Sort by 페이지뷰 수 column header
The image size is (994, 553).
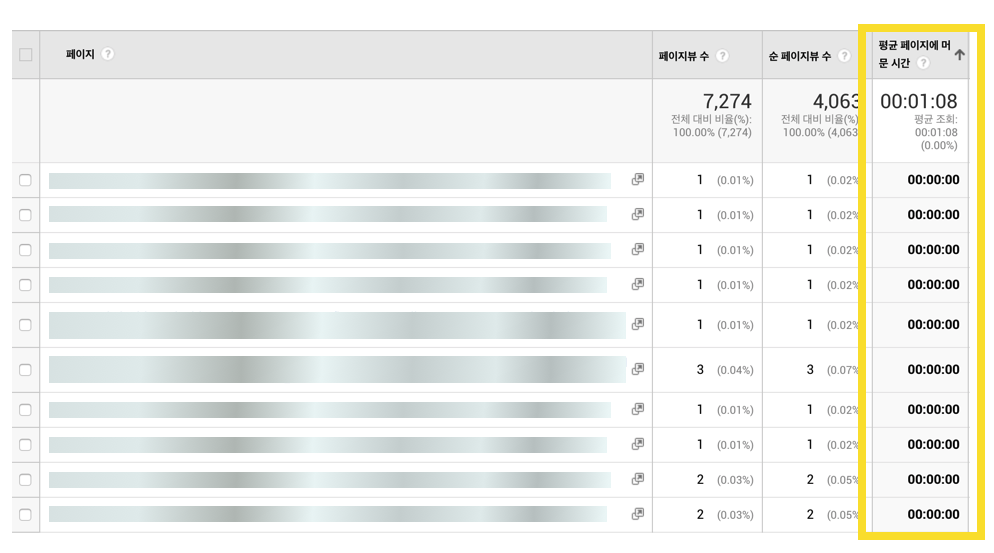684,56
